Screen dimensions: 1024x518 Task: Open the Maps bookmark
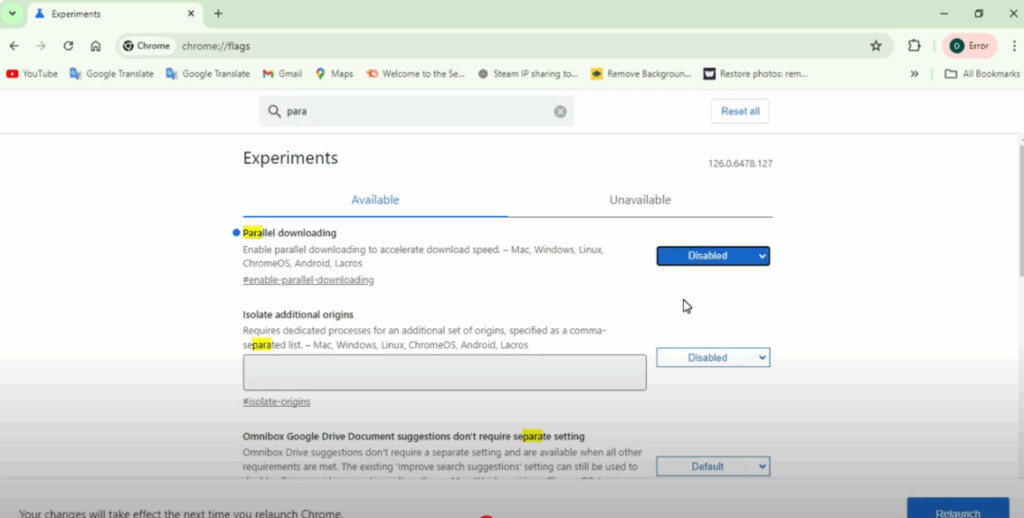tap(334, 74)
